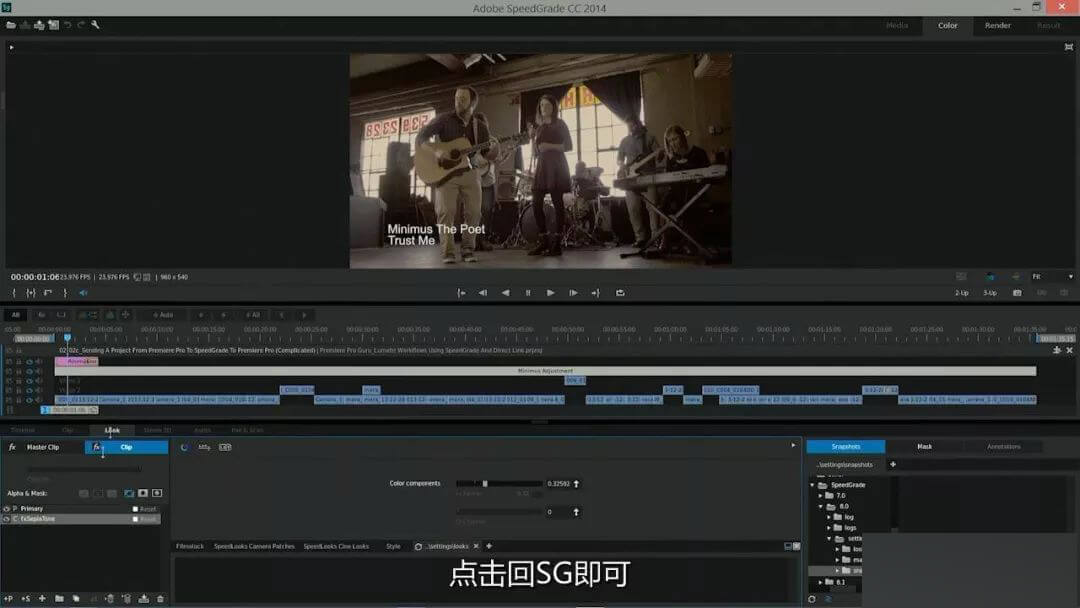Click the save look icon in layer toolbar
The image size is (1080, 608).
[x=144, y=598]
